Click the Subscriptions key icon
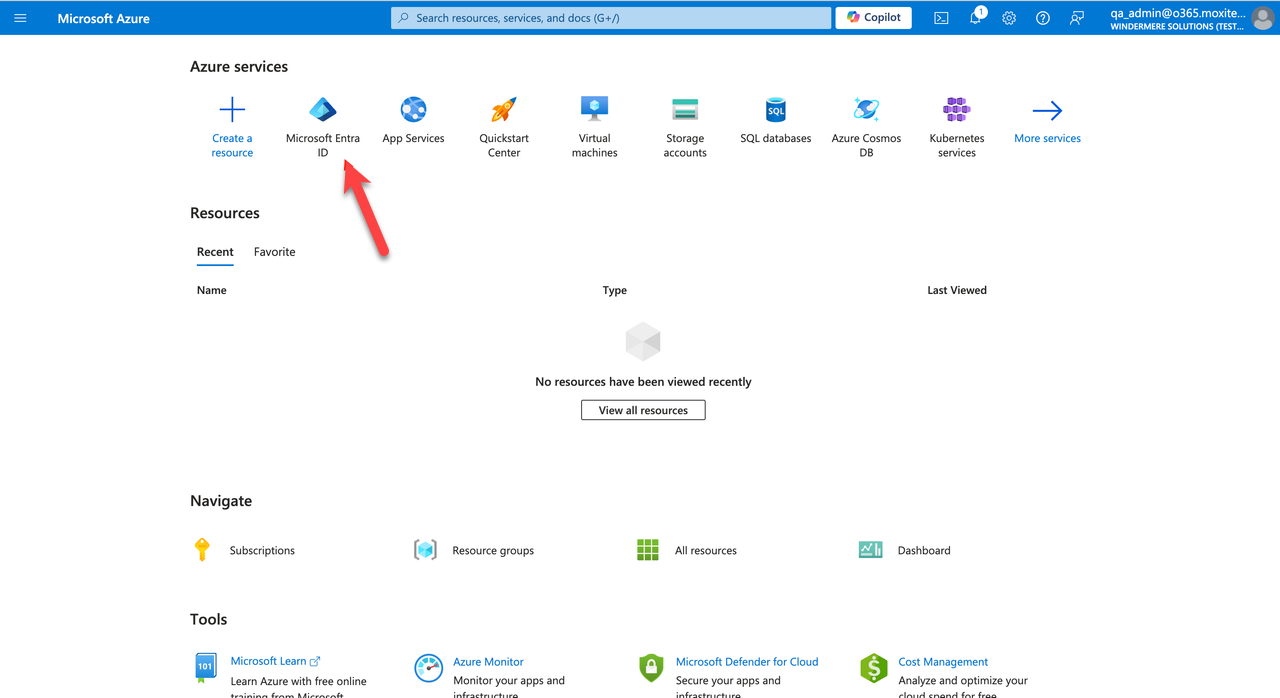 pos(202,549)
